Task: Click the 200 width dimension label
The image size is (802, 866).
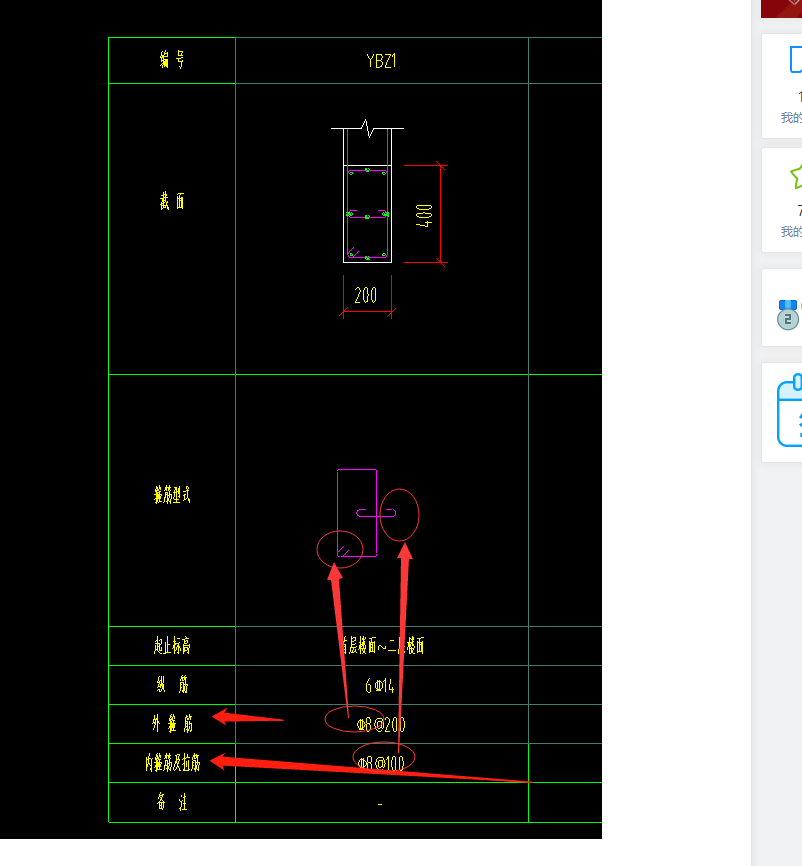Action: [x=366, y=295]
